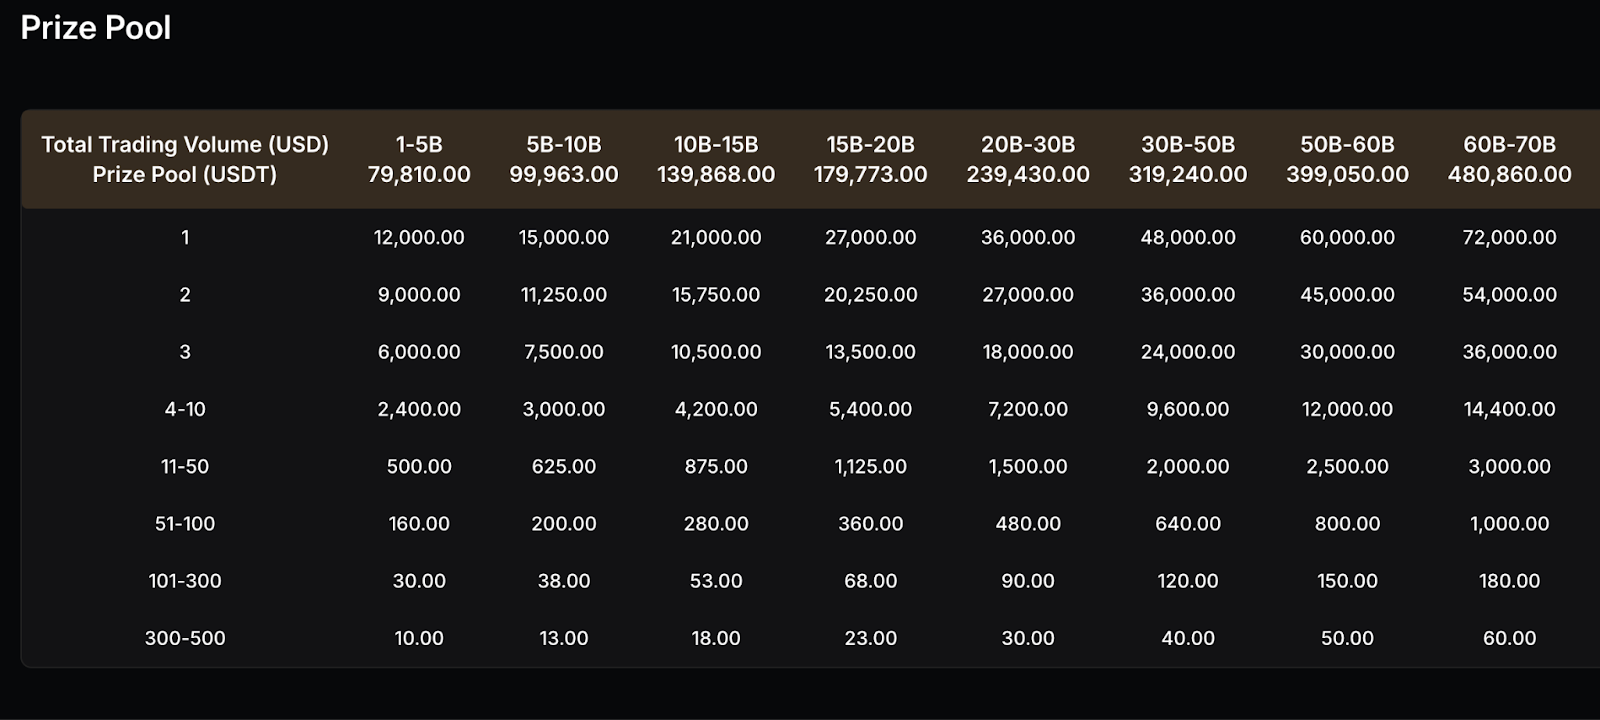Select the 101-300 rank row label
The image size is (1600, 720).
tap(185, 581)
